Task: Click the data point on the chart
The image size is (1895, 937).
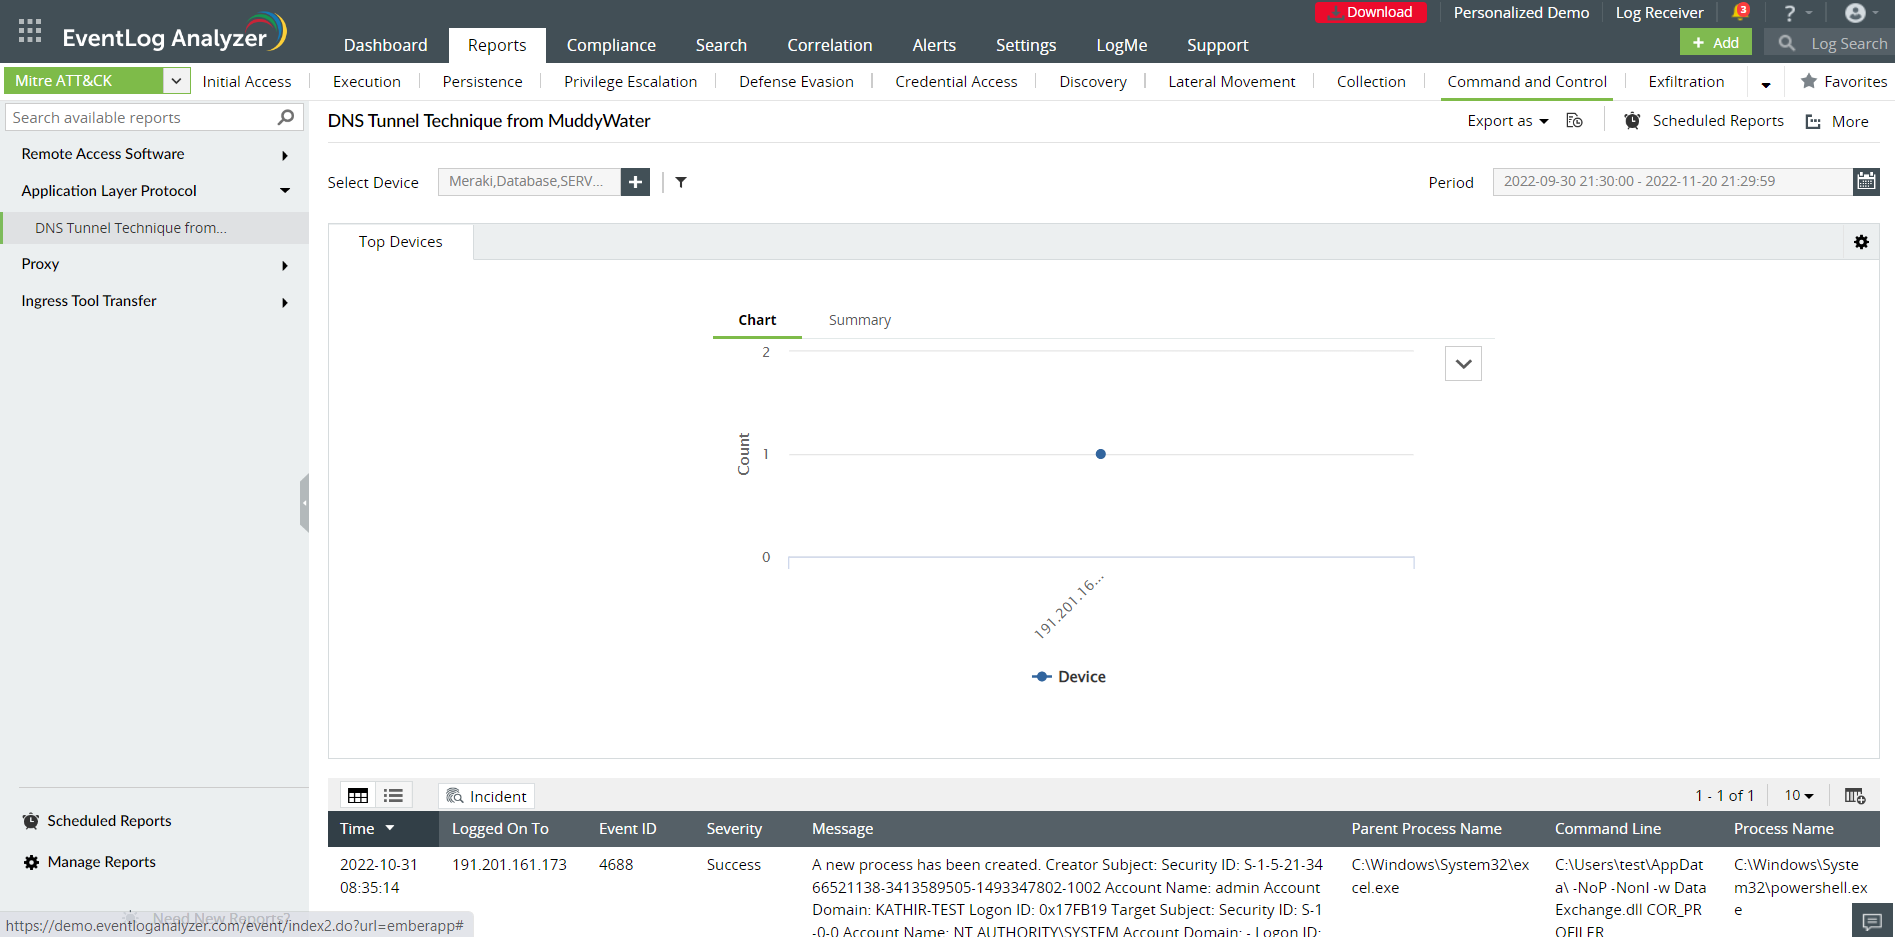Action: tap(1101, 454)
